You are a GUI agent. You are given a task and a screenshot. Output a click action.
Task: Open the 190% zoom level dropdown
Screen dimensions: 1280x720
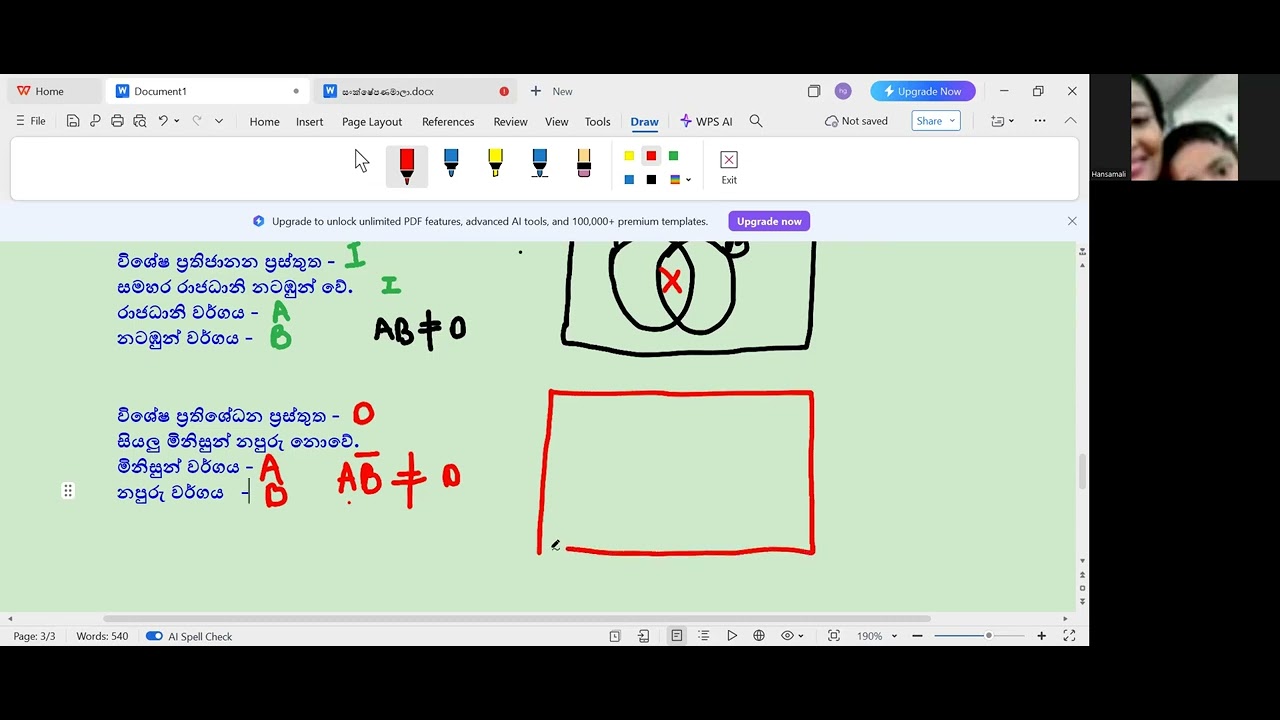(x=877, y=636)
